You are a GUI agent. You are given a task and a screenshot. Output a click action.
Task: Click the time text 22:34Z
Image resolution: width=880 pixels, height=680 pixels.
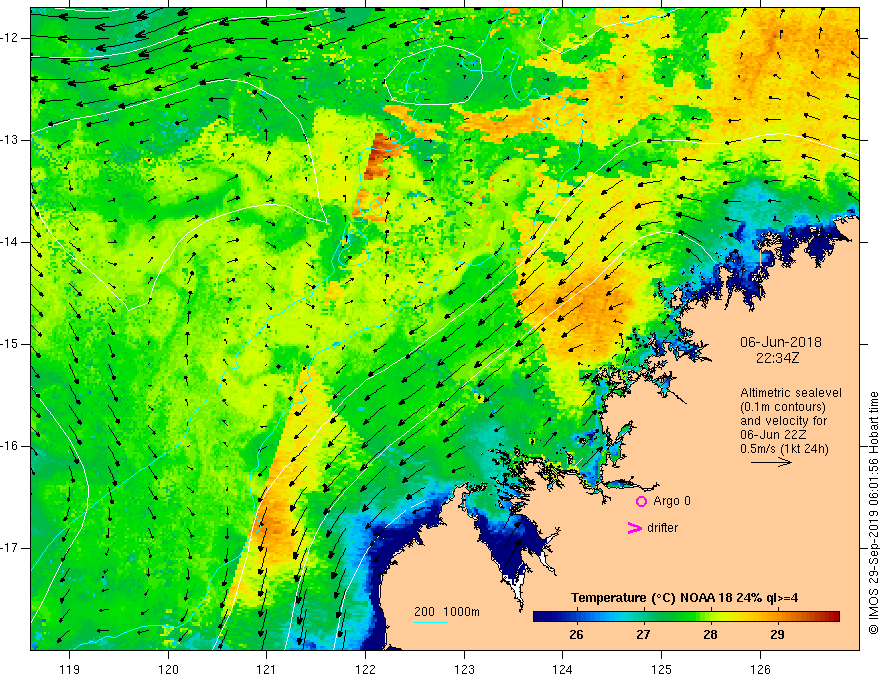[777, 358]
